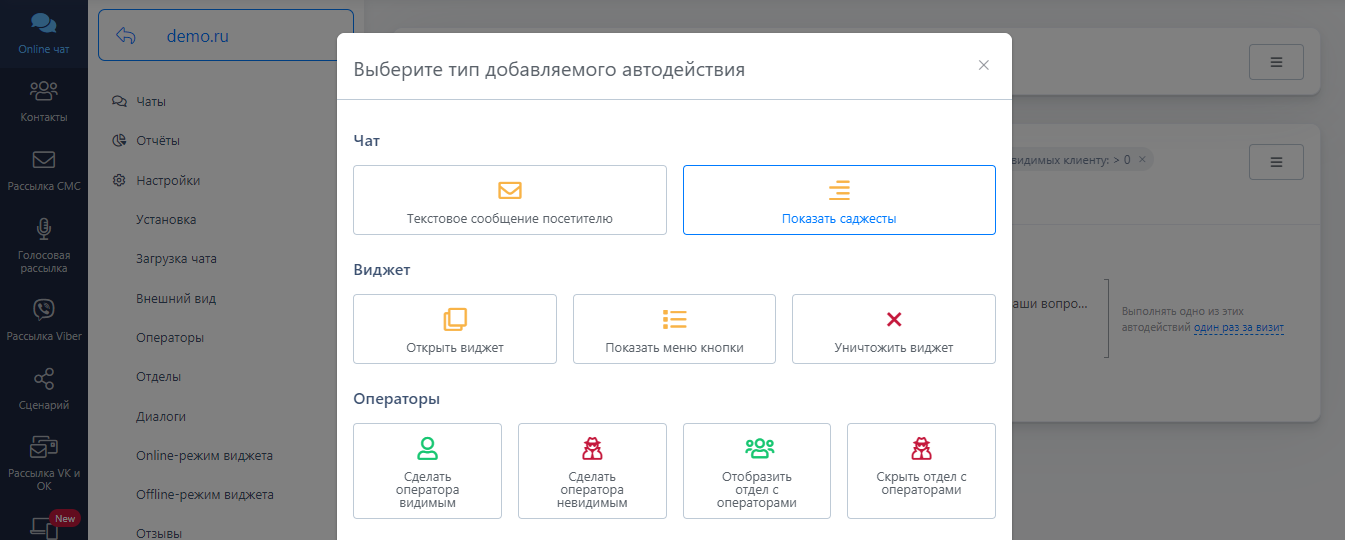
Task: Open Чаты in the side menu
Action: [x=151, y=101]
